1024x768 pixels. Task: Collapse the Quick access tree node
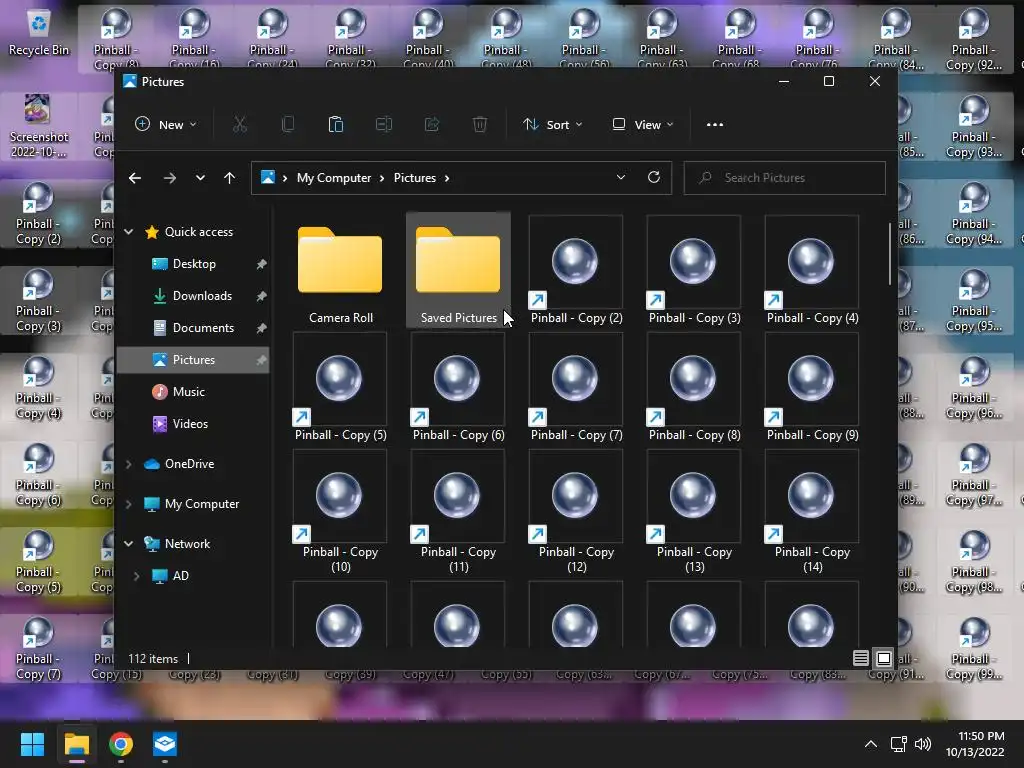(129, 232)
